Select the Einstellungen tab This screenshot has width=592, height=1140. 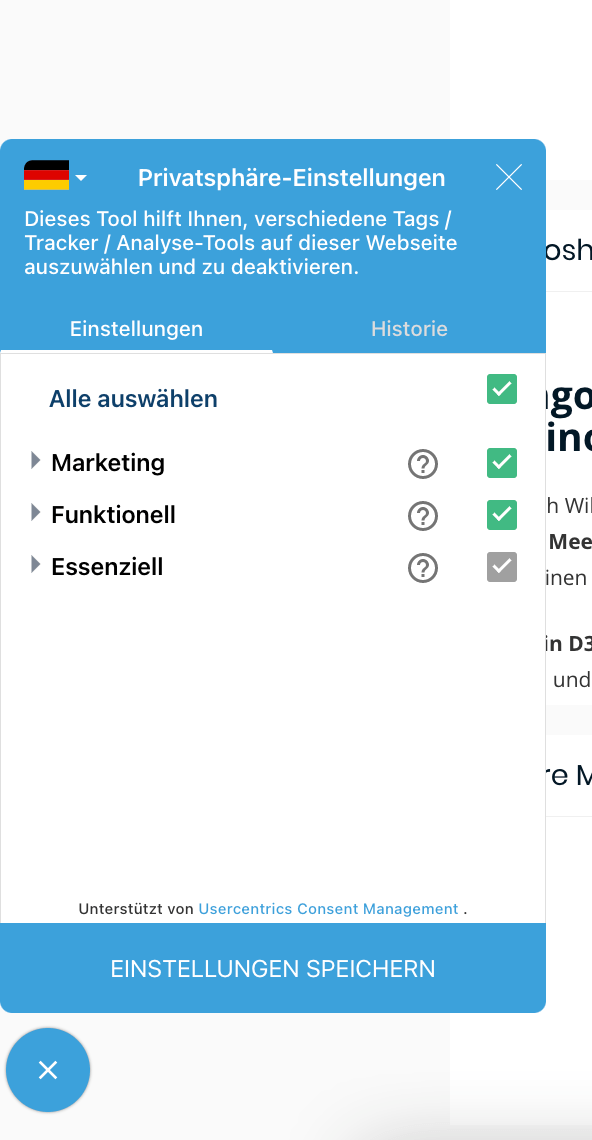[x=136, y=328]
